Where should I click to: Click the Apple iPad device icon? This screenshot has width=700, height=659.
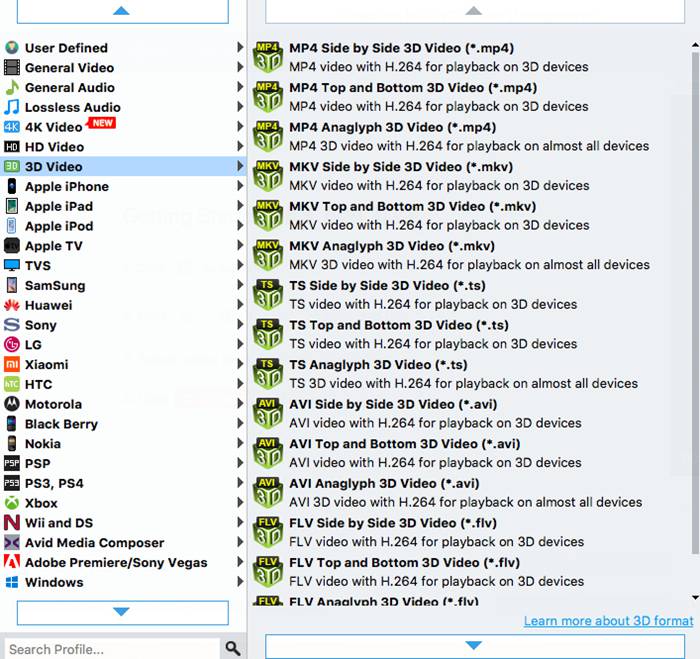[12, 206]
